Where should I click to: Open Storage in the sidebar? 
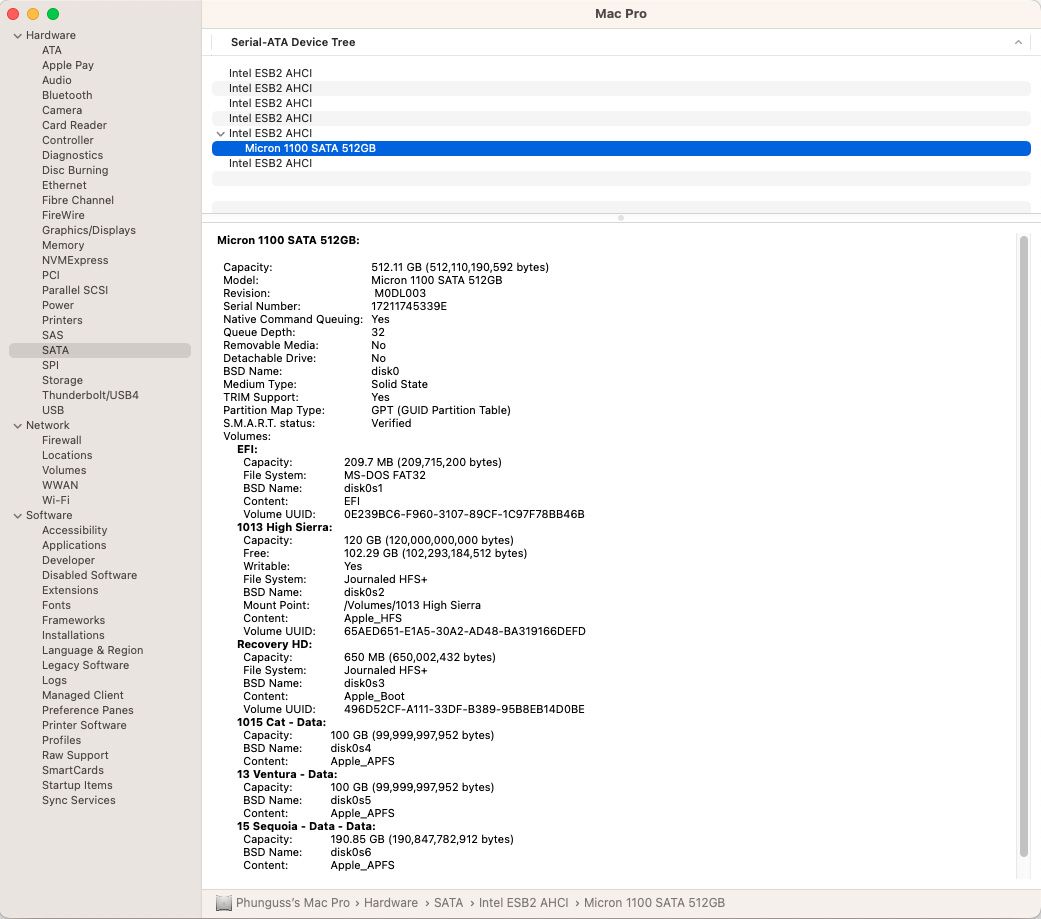[62, 380]
